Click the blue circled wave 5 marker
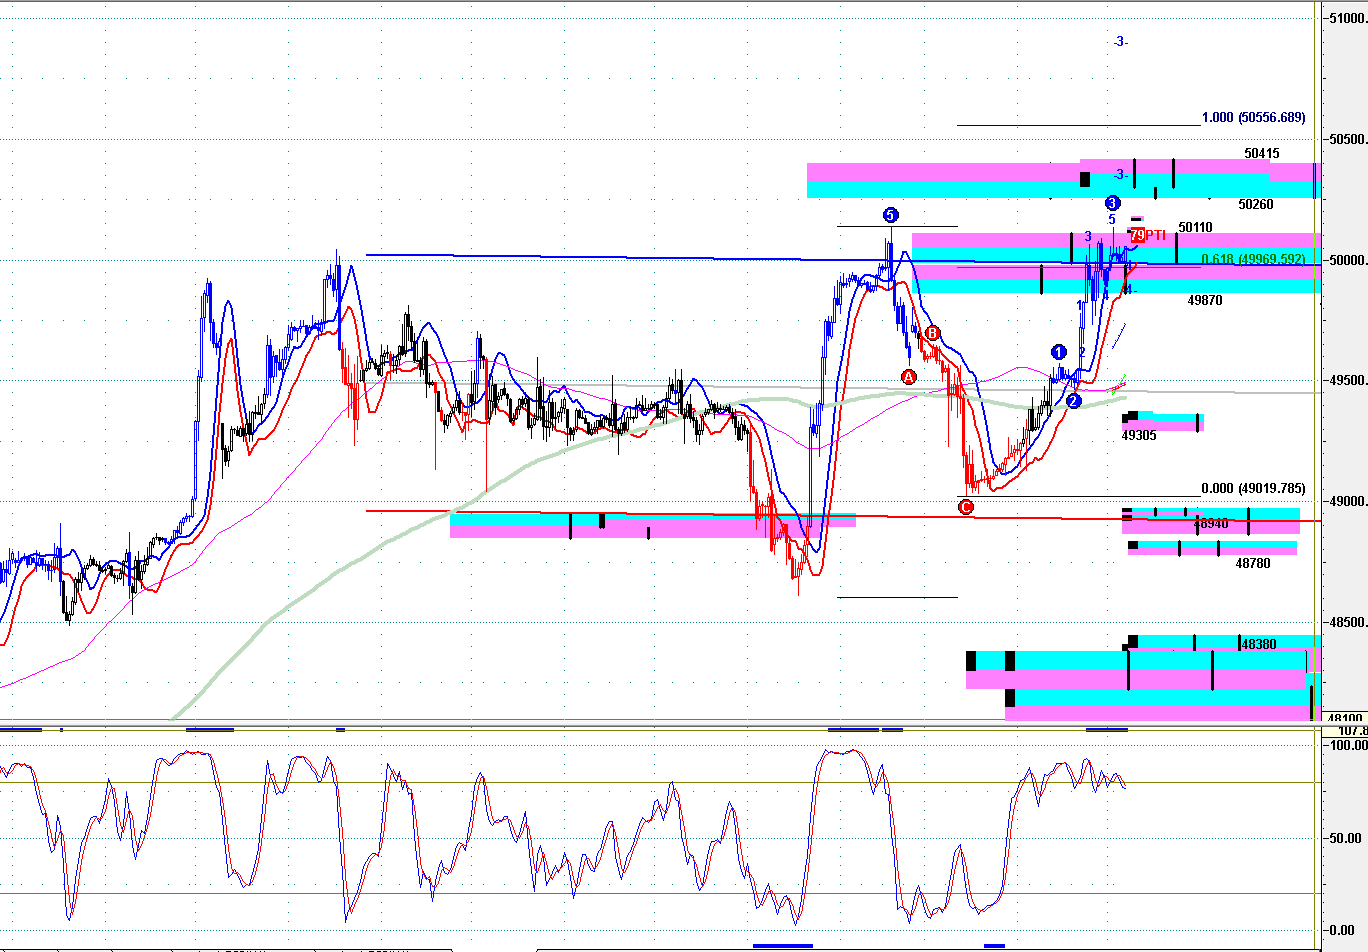 click(x=890, y=215)
